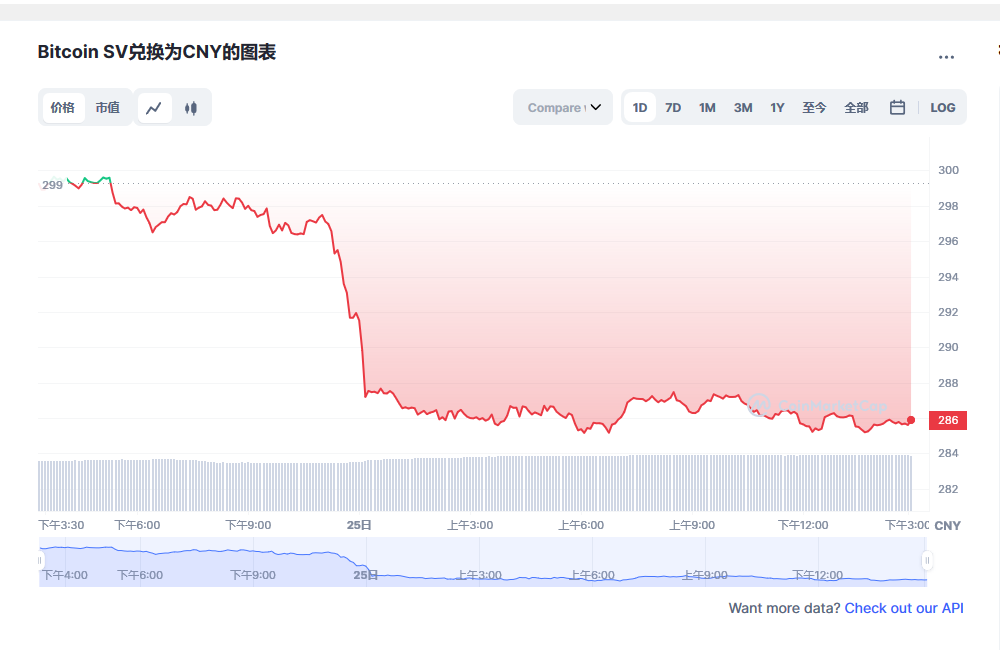Switch to line chart view icon
The height and width of the screenshot is (650, 1000).
[x=154, y=108]
